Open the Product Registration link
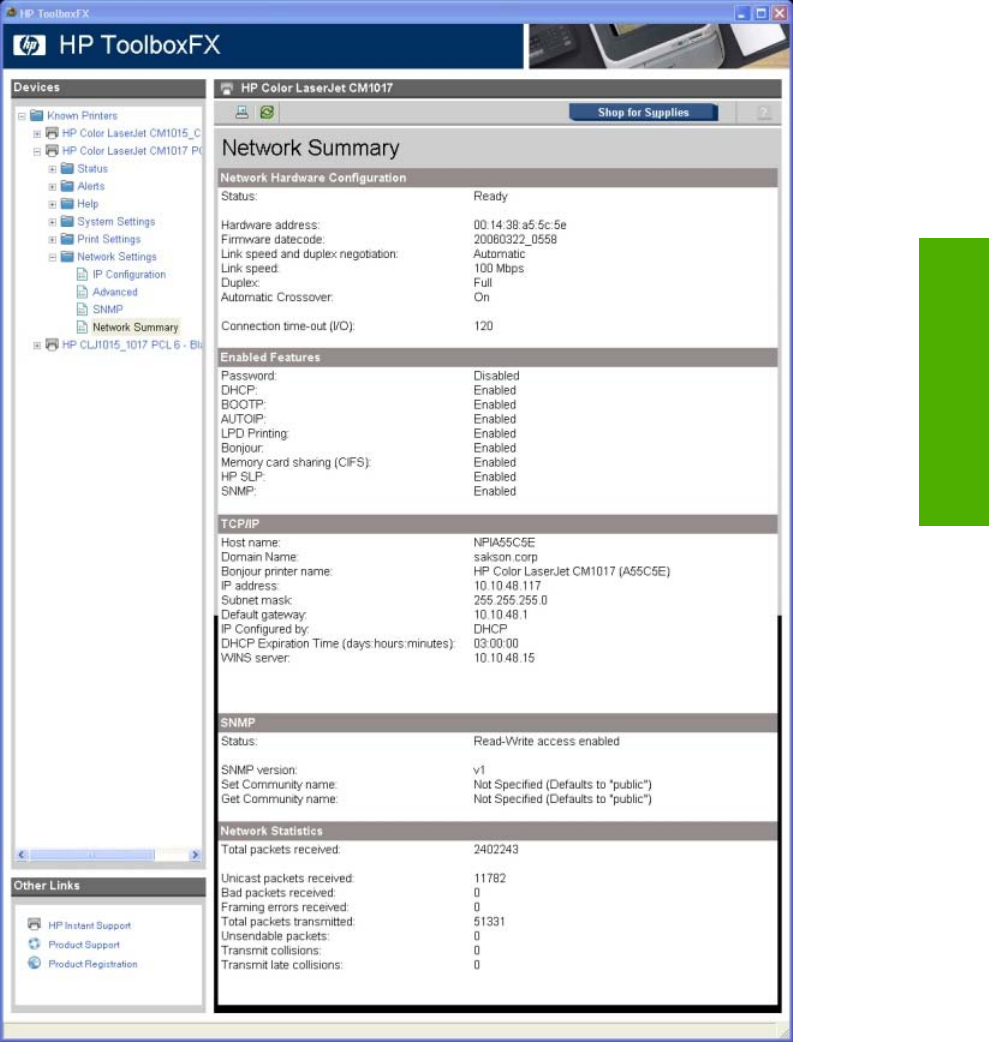 coord(93,964)
